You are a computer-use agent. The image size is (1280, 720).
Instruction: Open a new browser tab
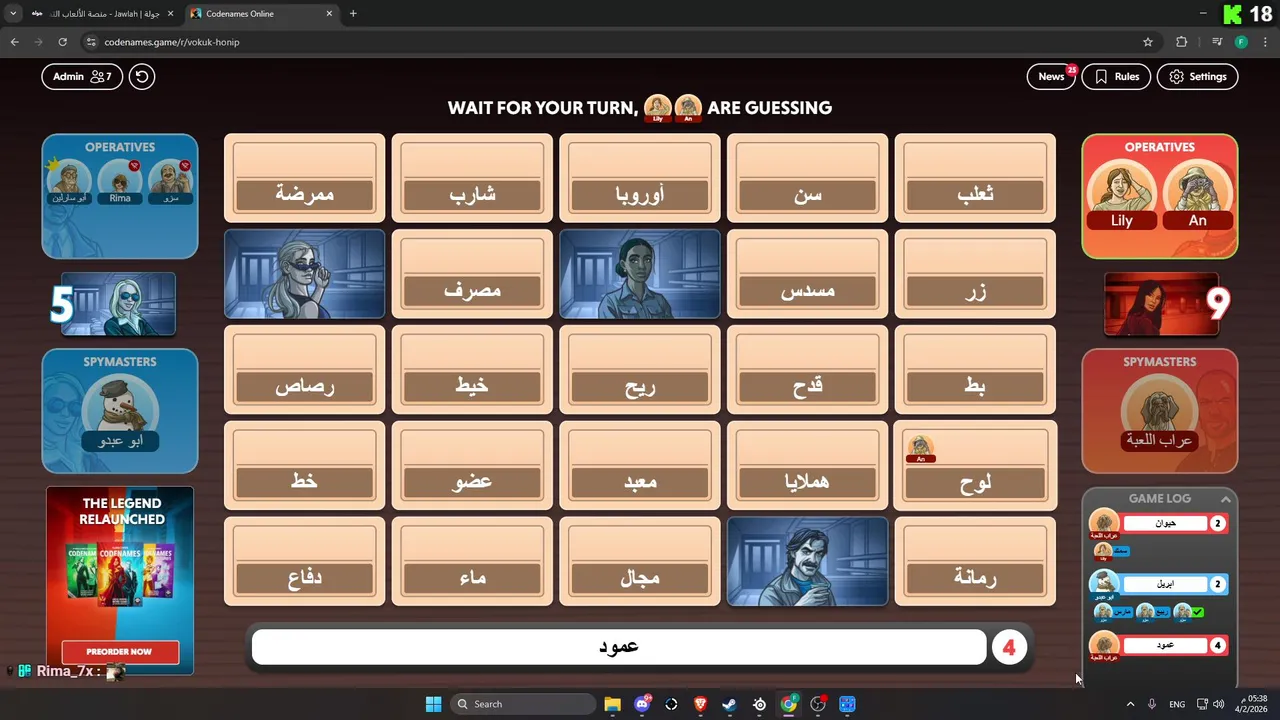pos(353,14)
